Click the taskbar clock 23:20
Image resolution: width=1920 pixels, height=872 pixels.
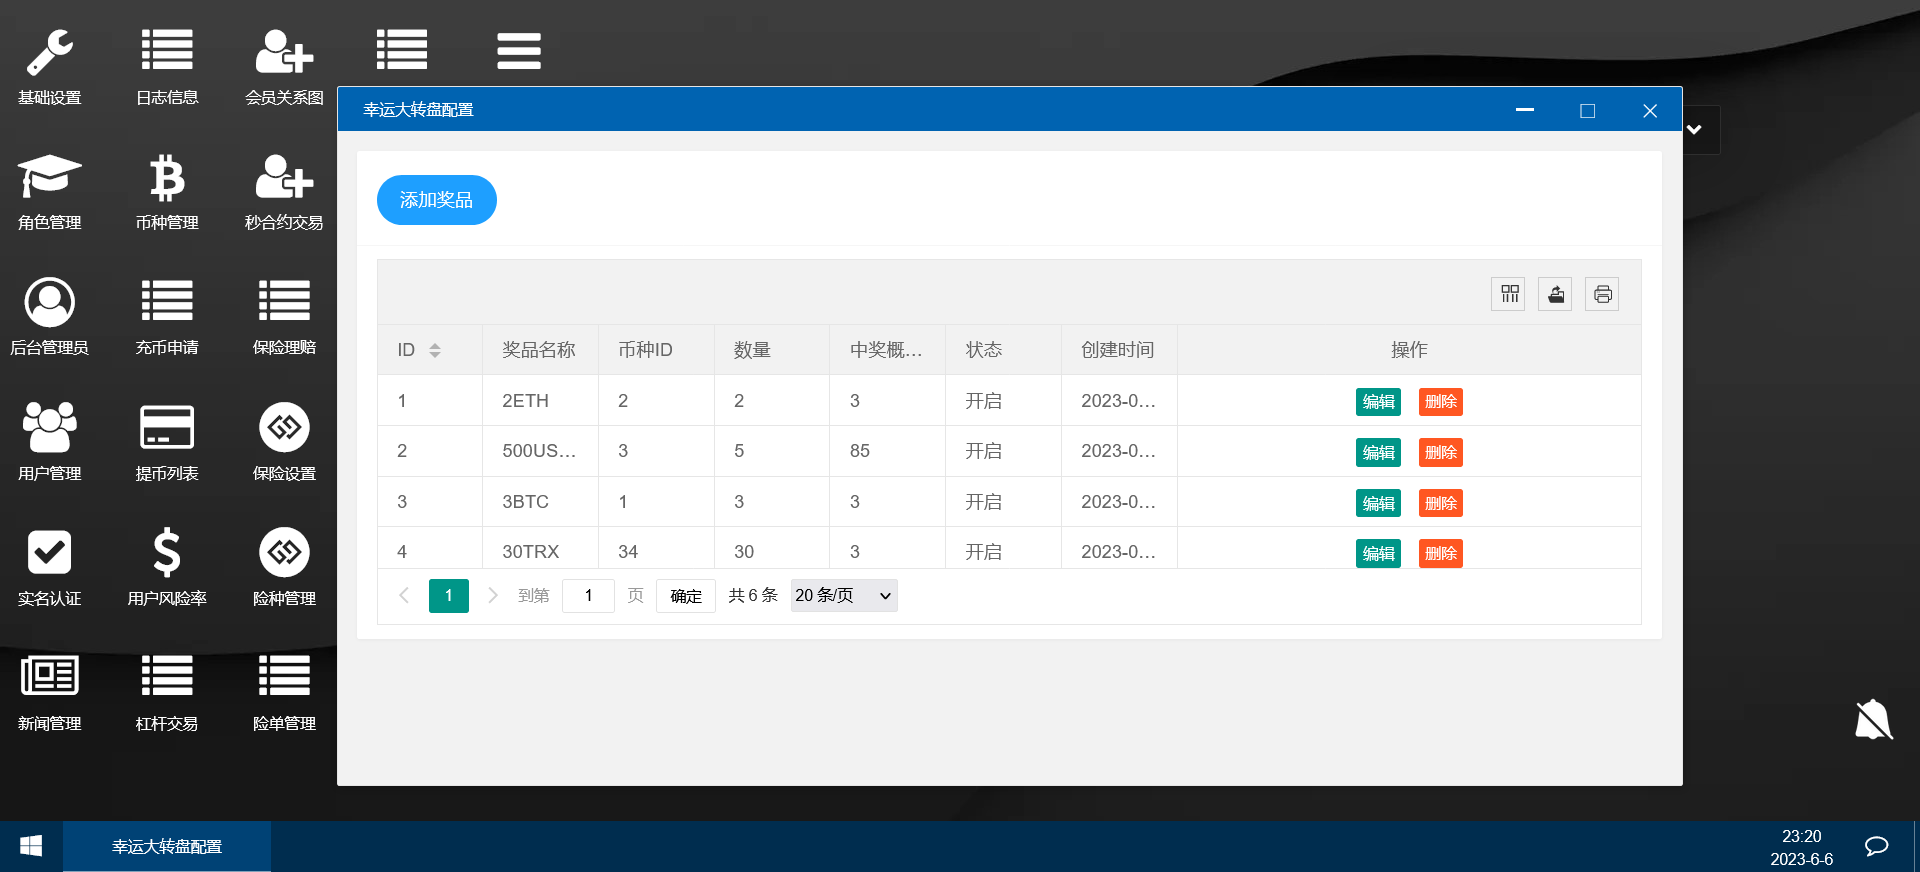pyautogui.click(x=1801, y=836)
